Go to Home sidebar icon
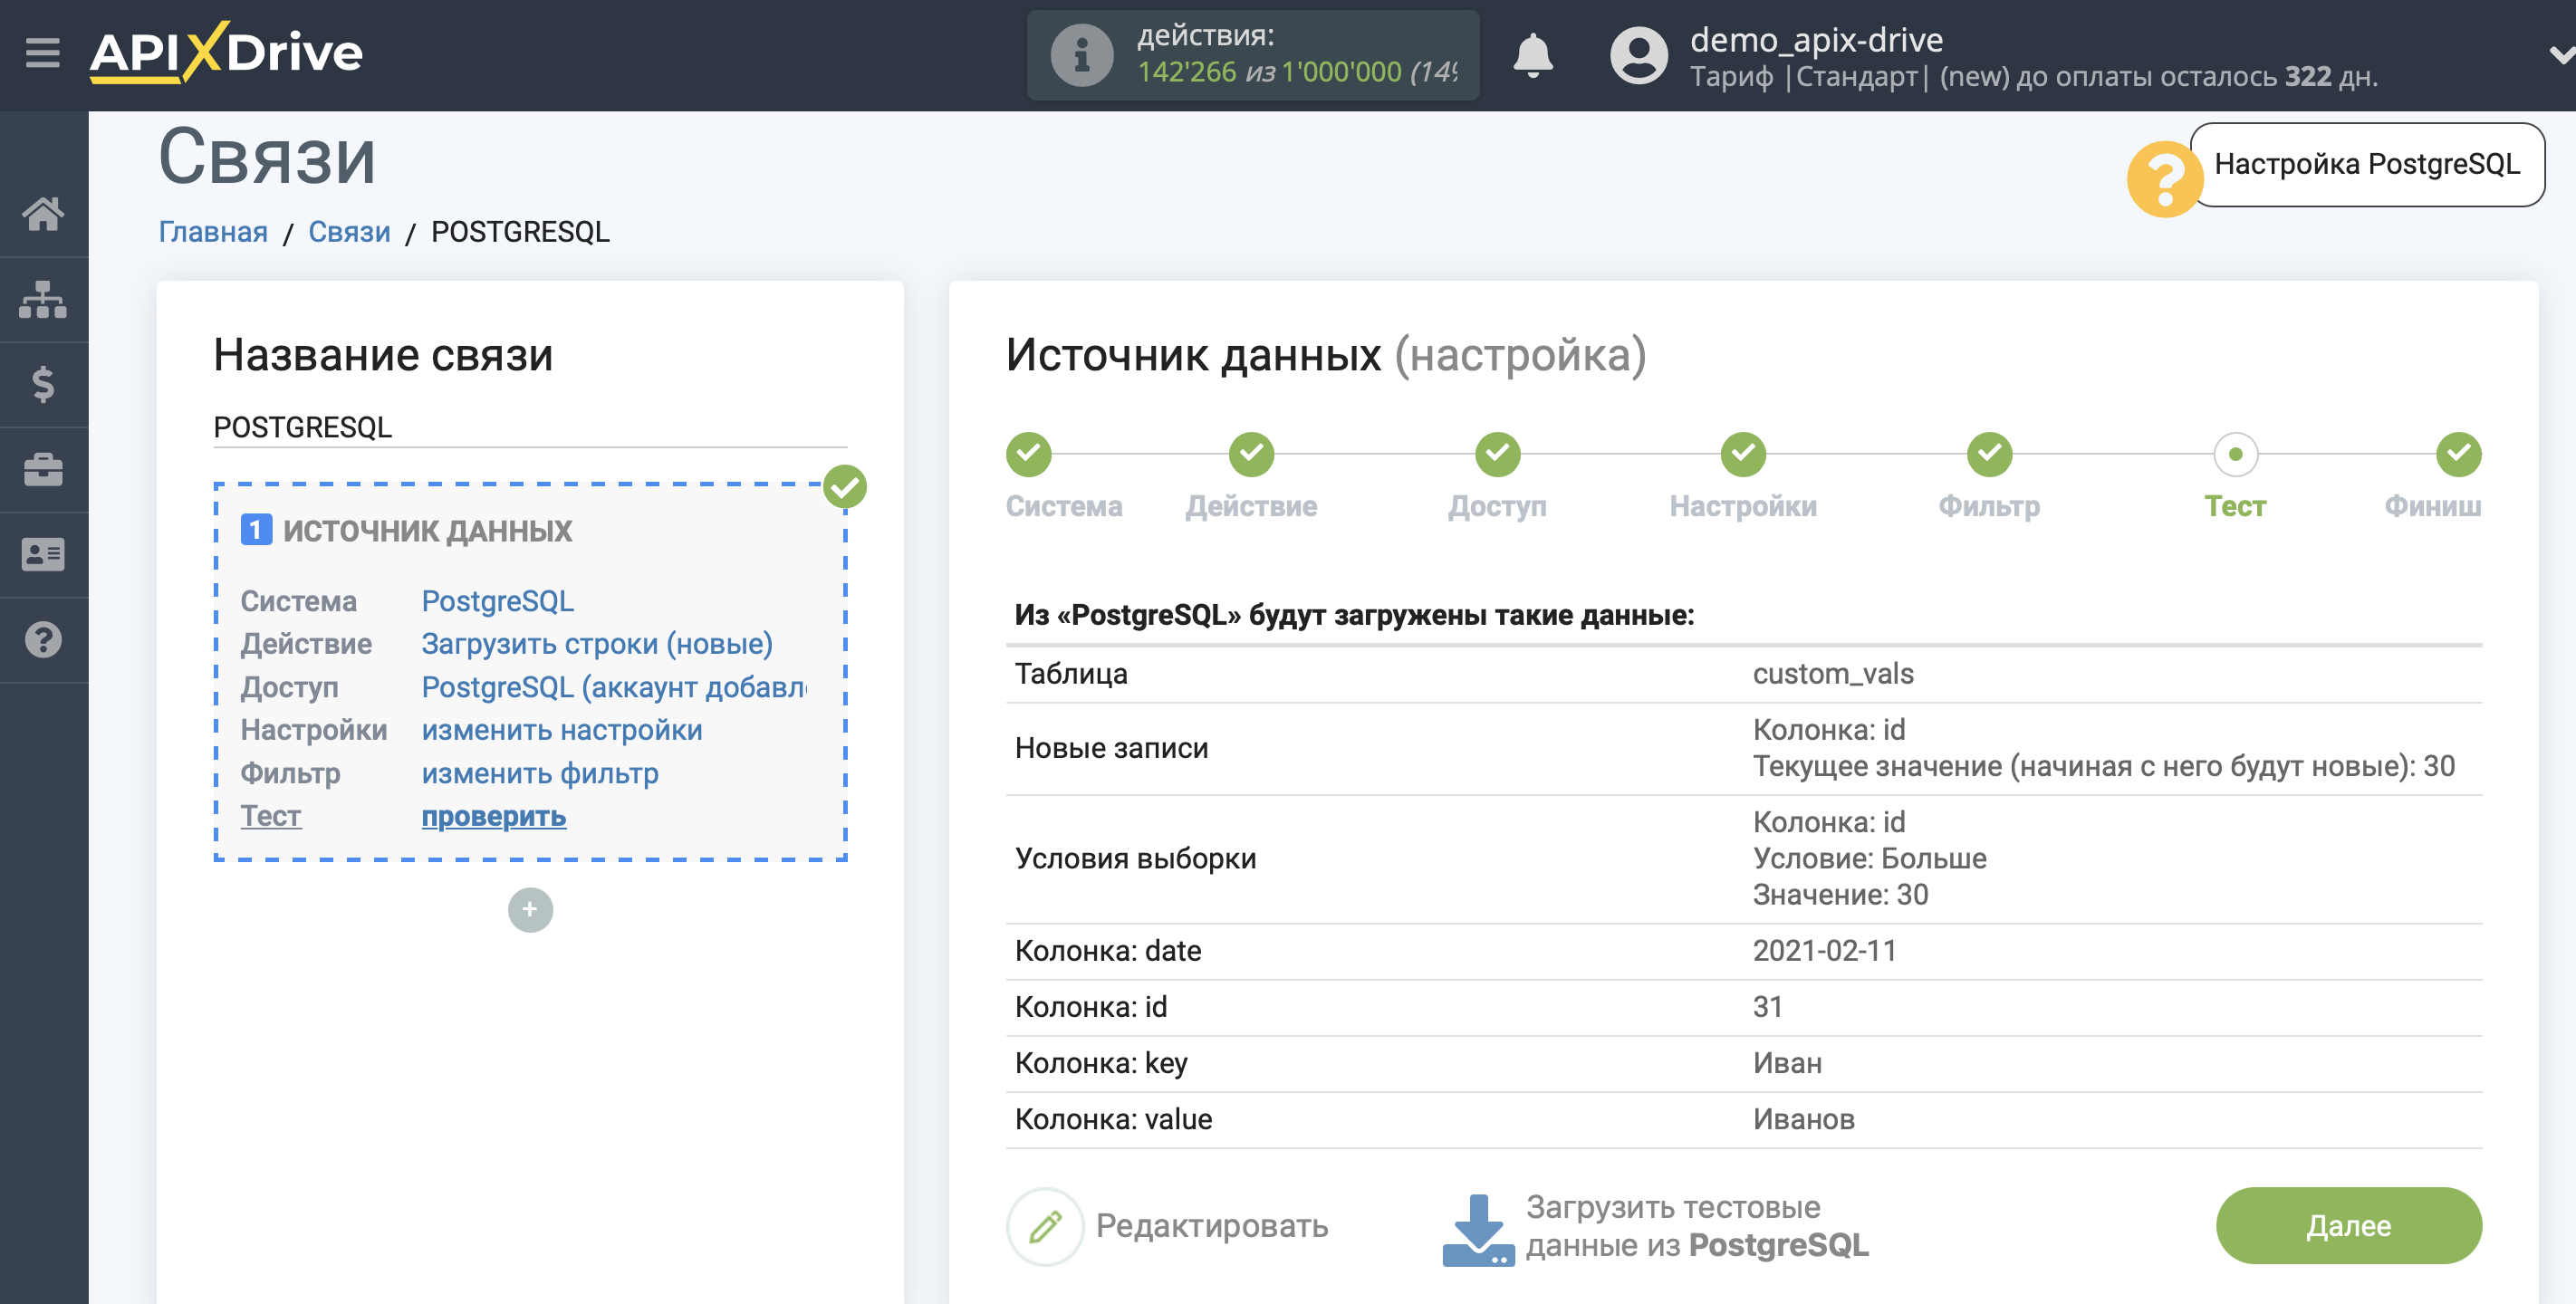Viewport: 2576px width, 1304px height. pos(43,213)
